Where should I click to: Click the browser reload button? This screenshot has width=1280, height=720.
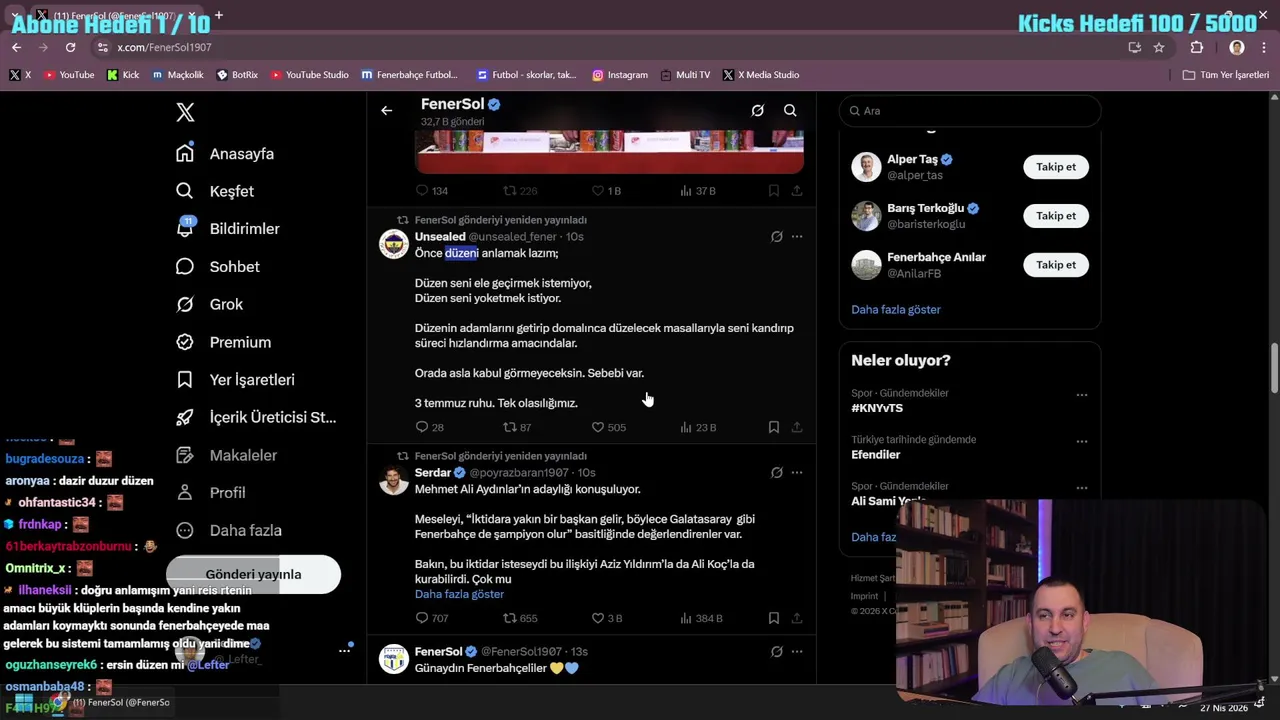click(70, 47)
